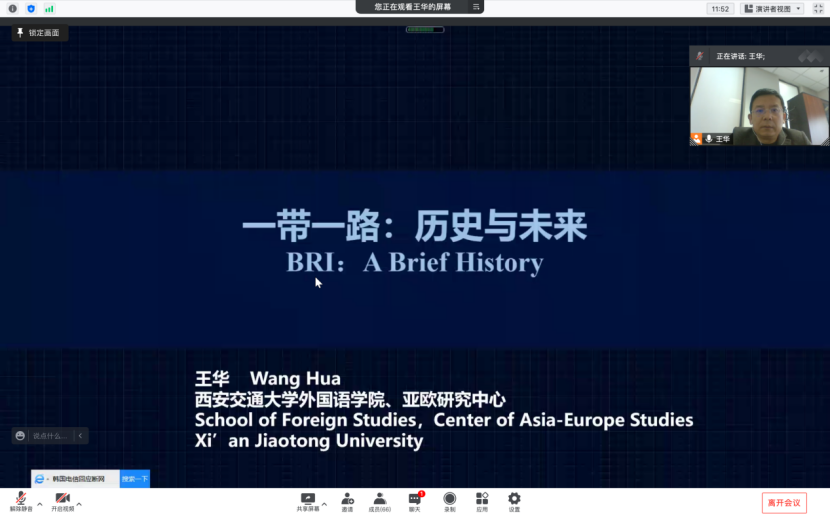Click the orange host avatar icon on video
830x519 pixels.
tap(696, 139)
